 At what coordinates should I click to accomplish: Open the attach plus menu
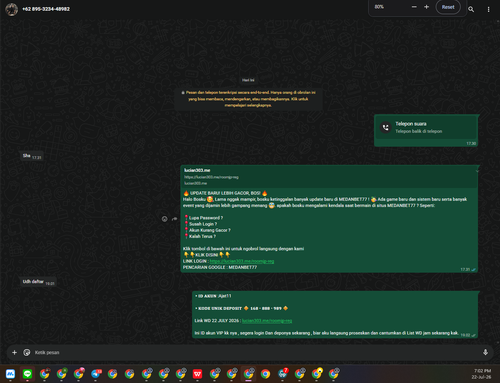14,352
